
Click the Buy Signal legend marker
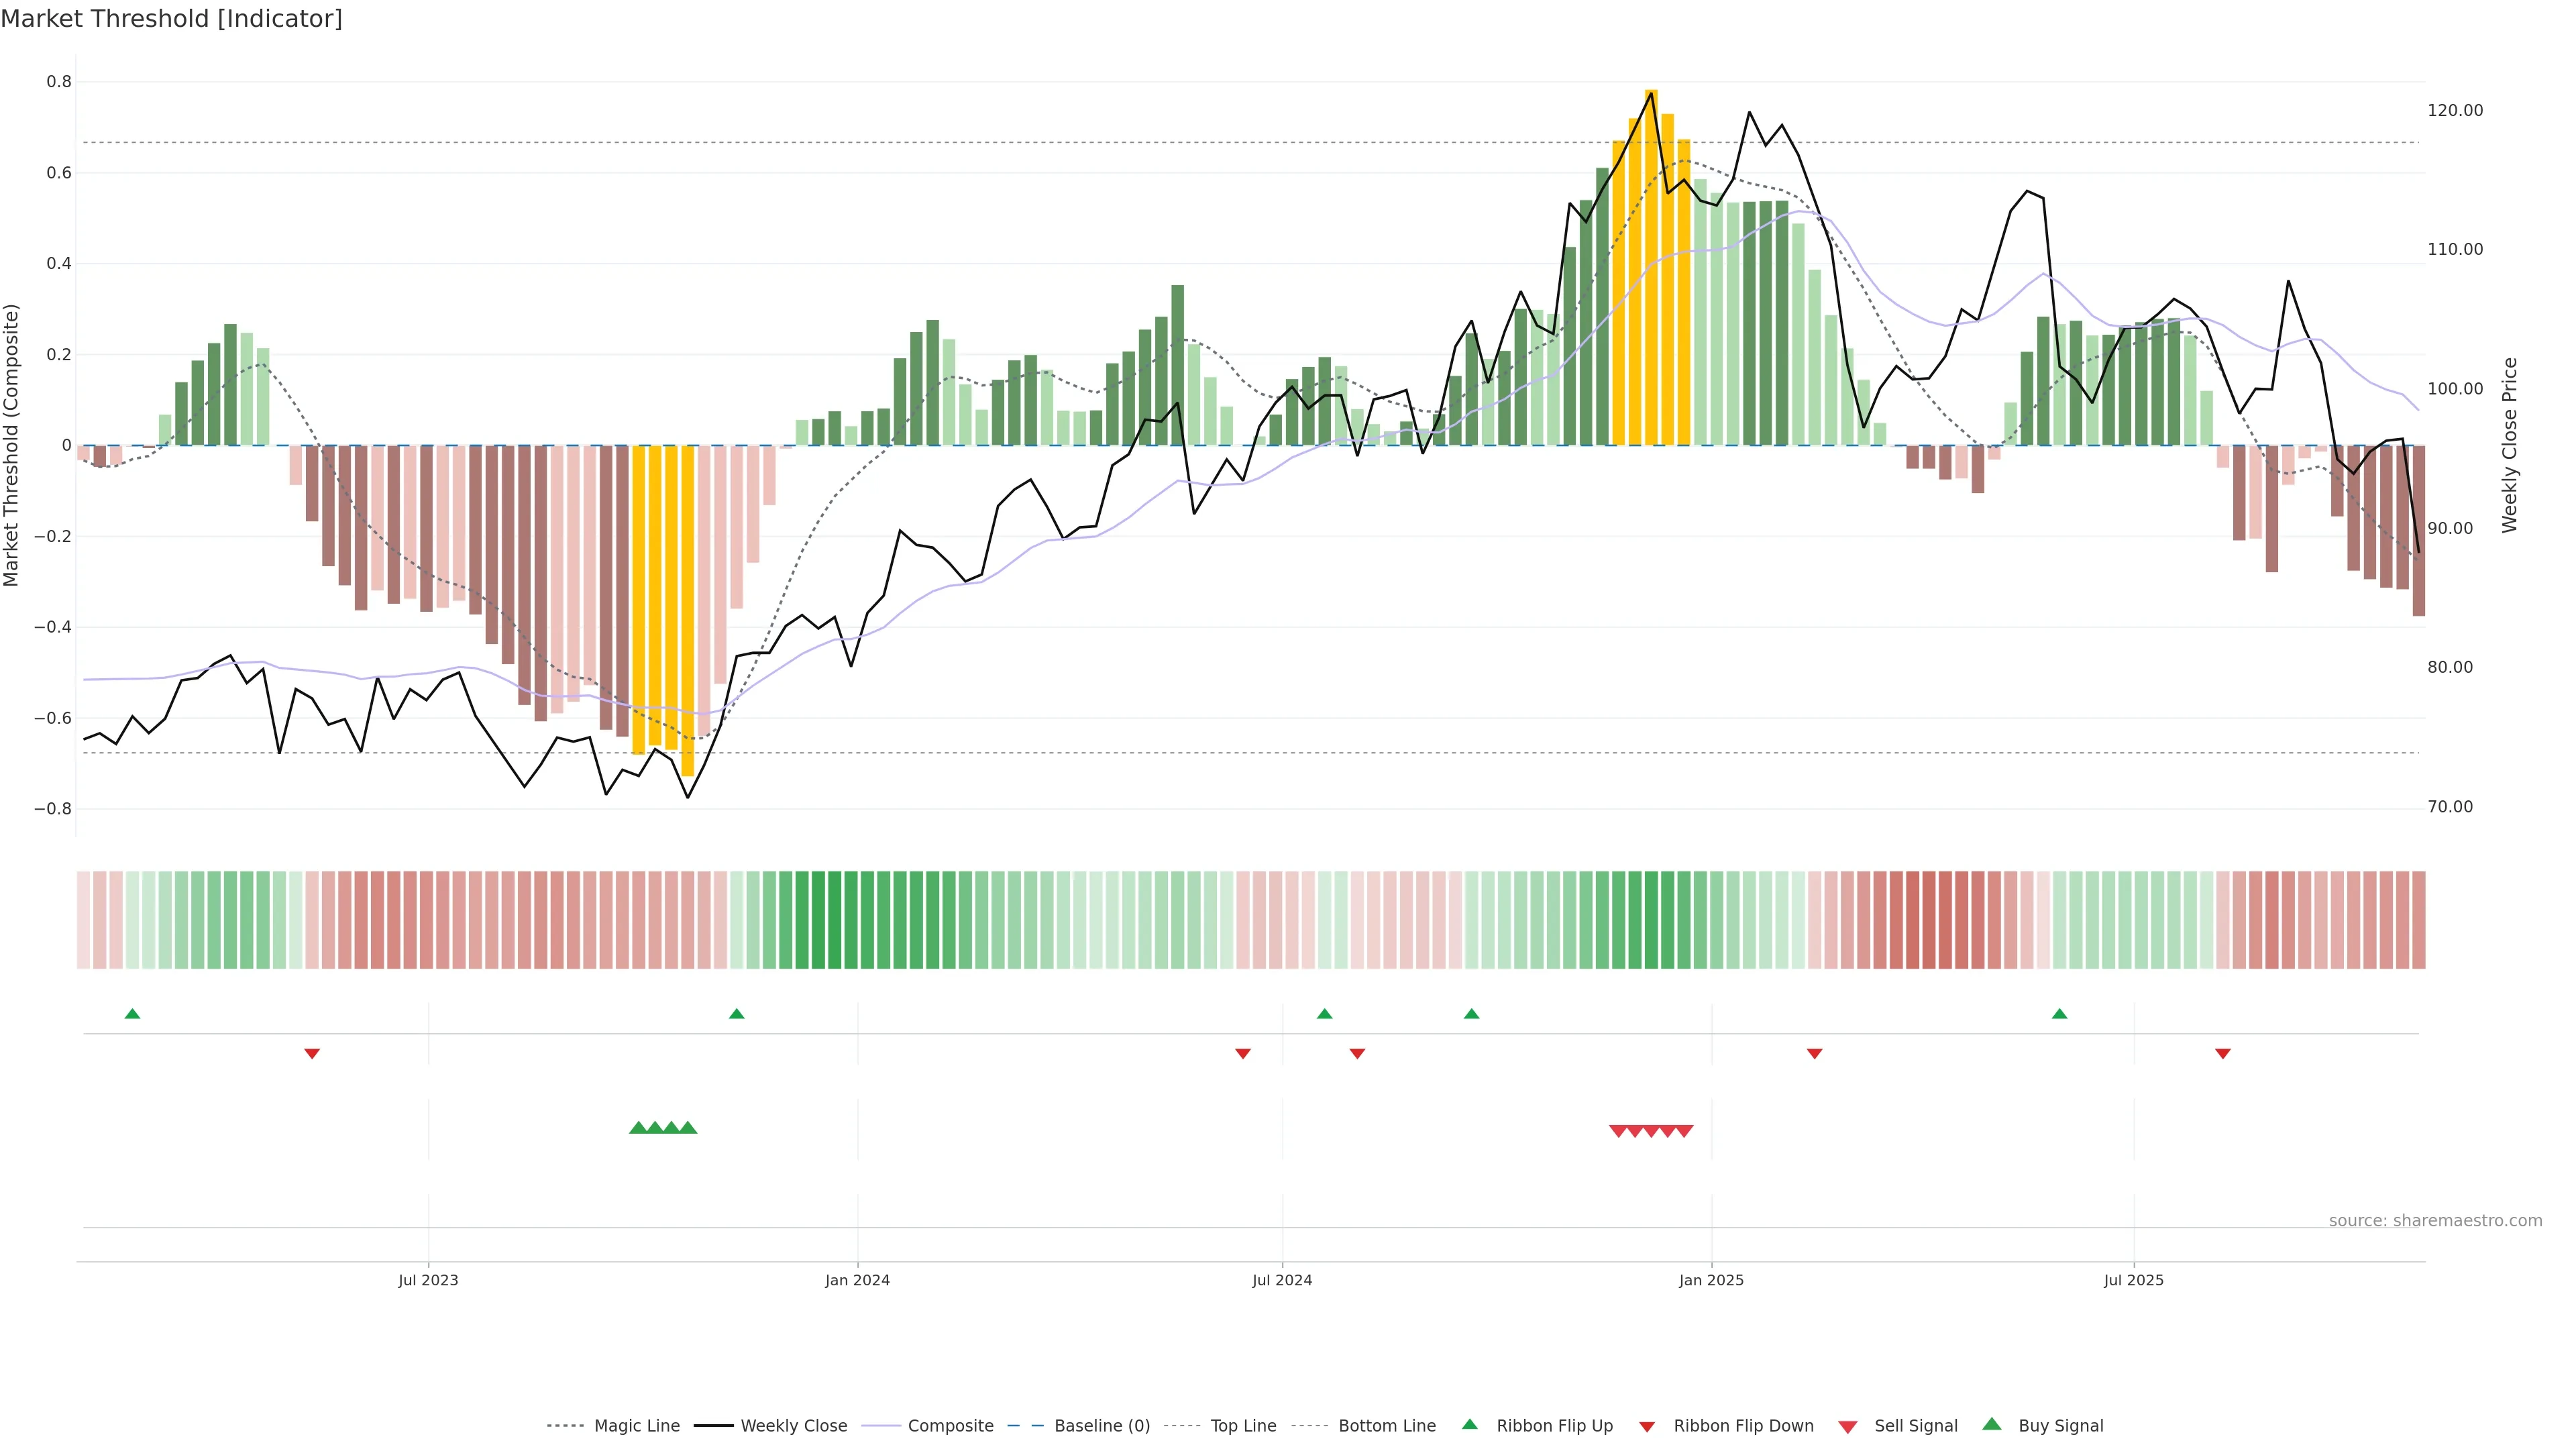click(1992, 1424)
